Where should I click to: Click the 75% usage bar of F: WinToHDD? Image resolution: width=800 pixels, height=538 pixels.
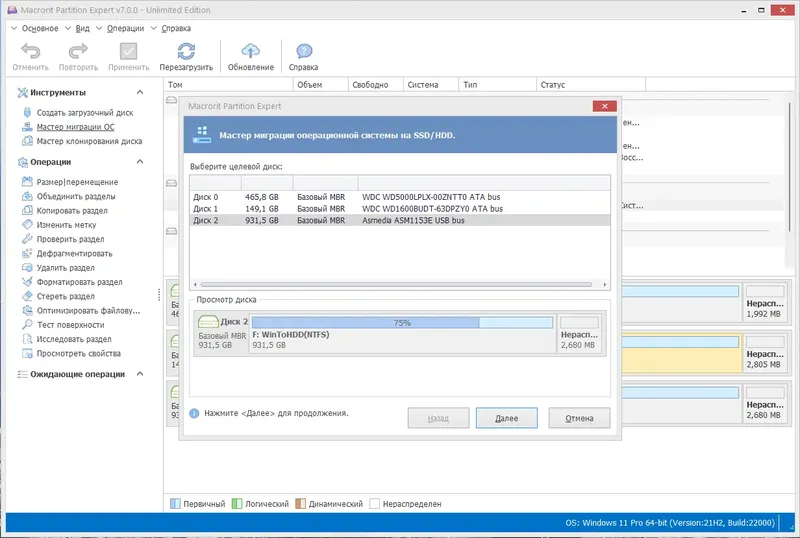coord(402,323)
